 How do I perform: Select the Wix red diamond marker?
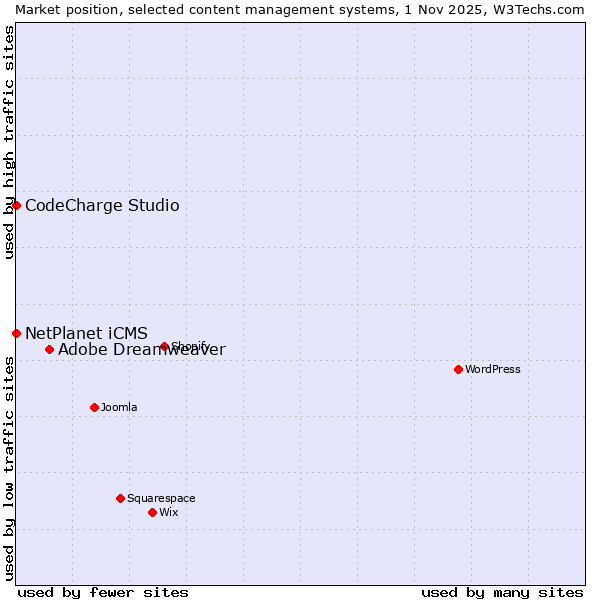pos(152,512)
